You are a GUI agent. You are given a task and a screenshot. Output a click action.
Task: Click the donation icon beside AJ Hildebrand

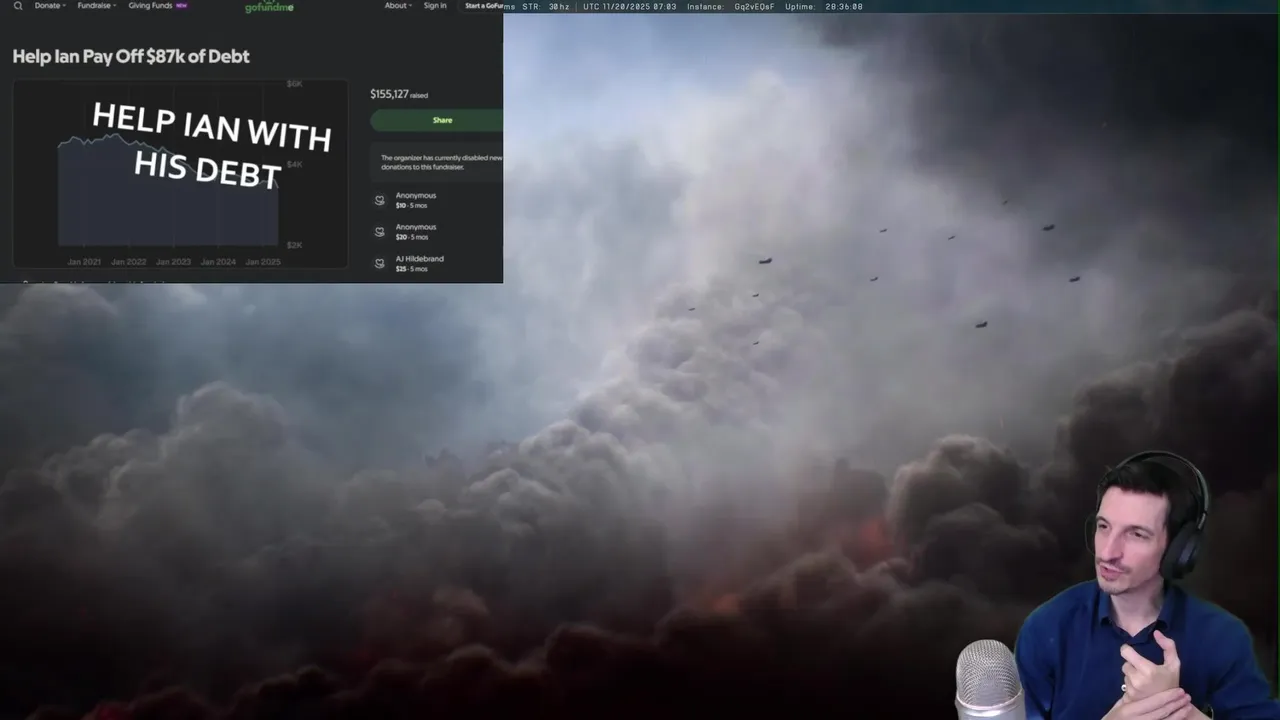[x=380, y=263]
